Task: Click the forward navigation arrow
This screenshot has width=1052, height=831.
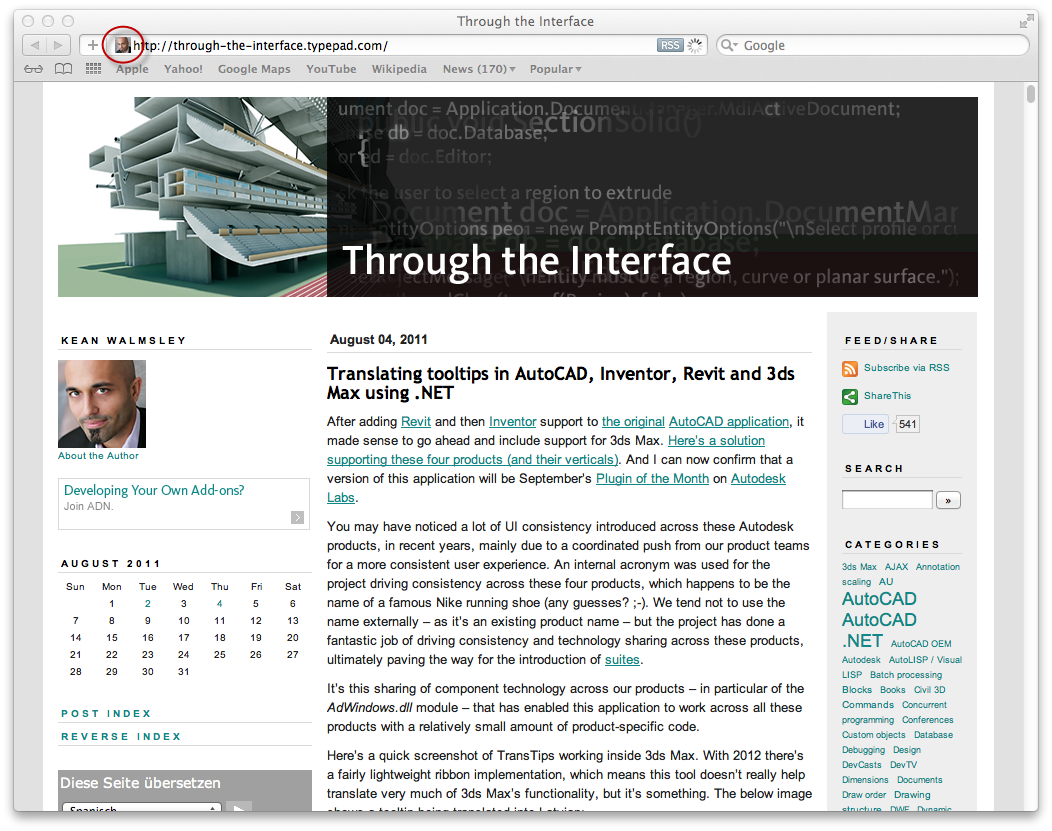Action: click(58, 45)
